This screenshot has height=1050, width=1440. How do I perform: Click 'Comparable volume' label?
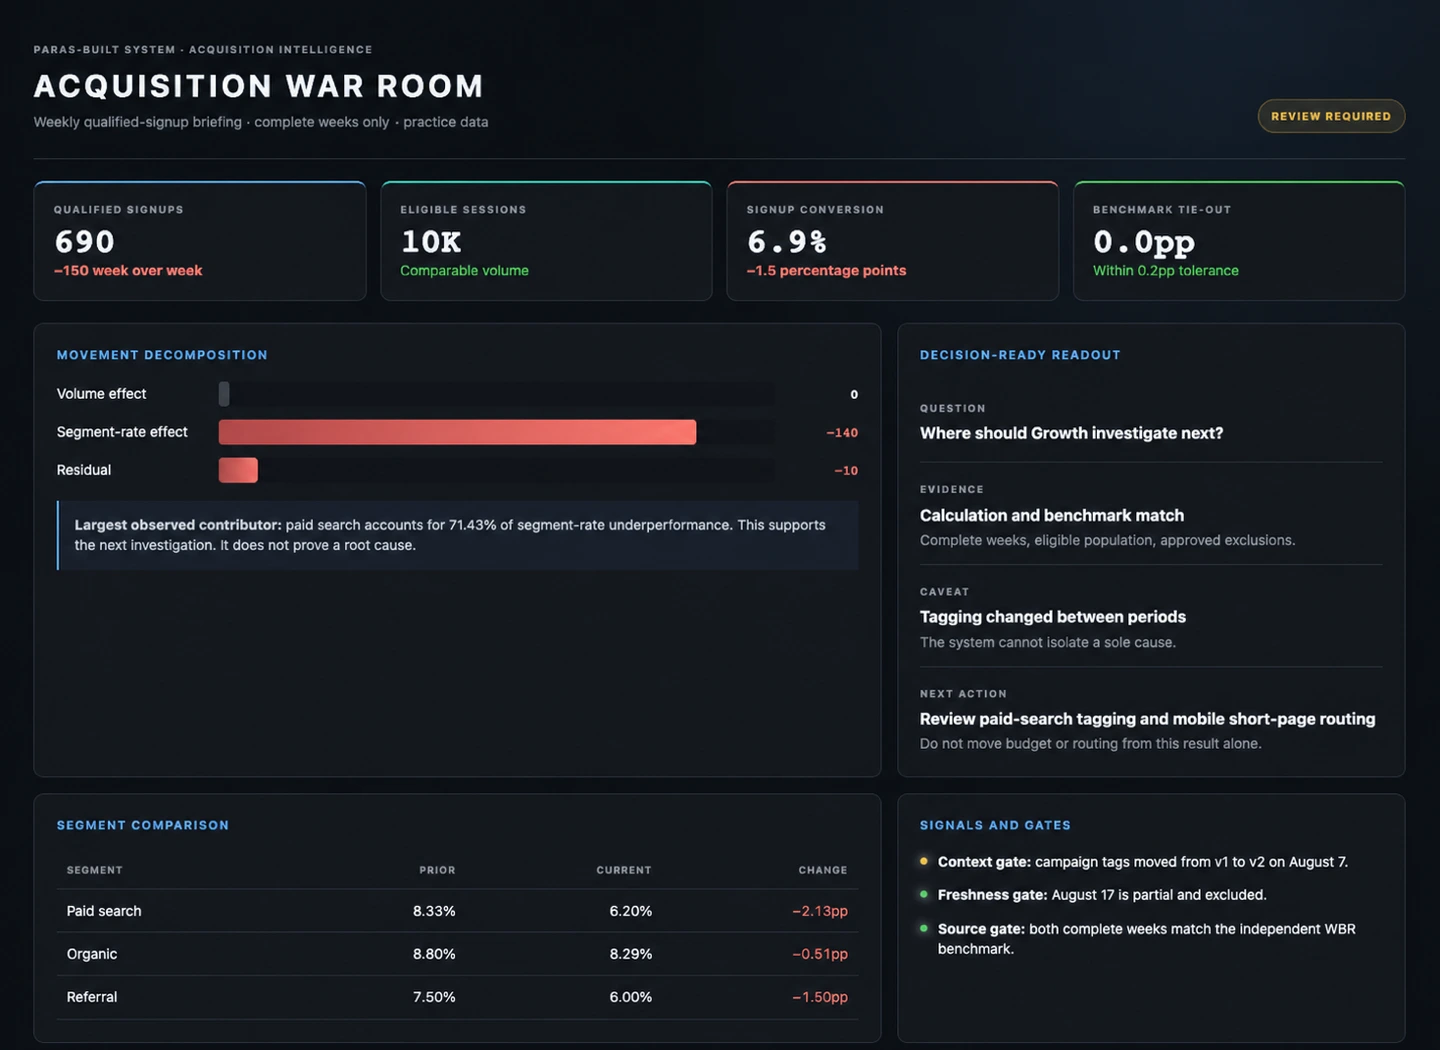[x=464, y=270]
